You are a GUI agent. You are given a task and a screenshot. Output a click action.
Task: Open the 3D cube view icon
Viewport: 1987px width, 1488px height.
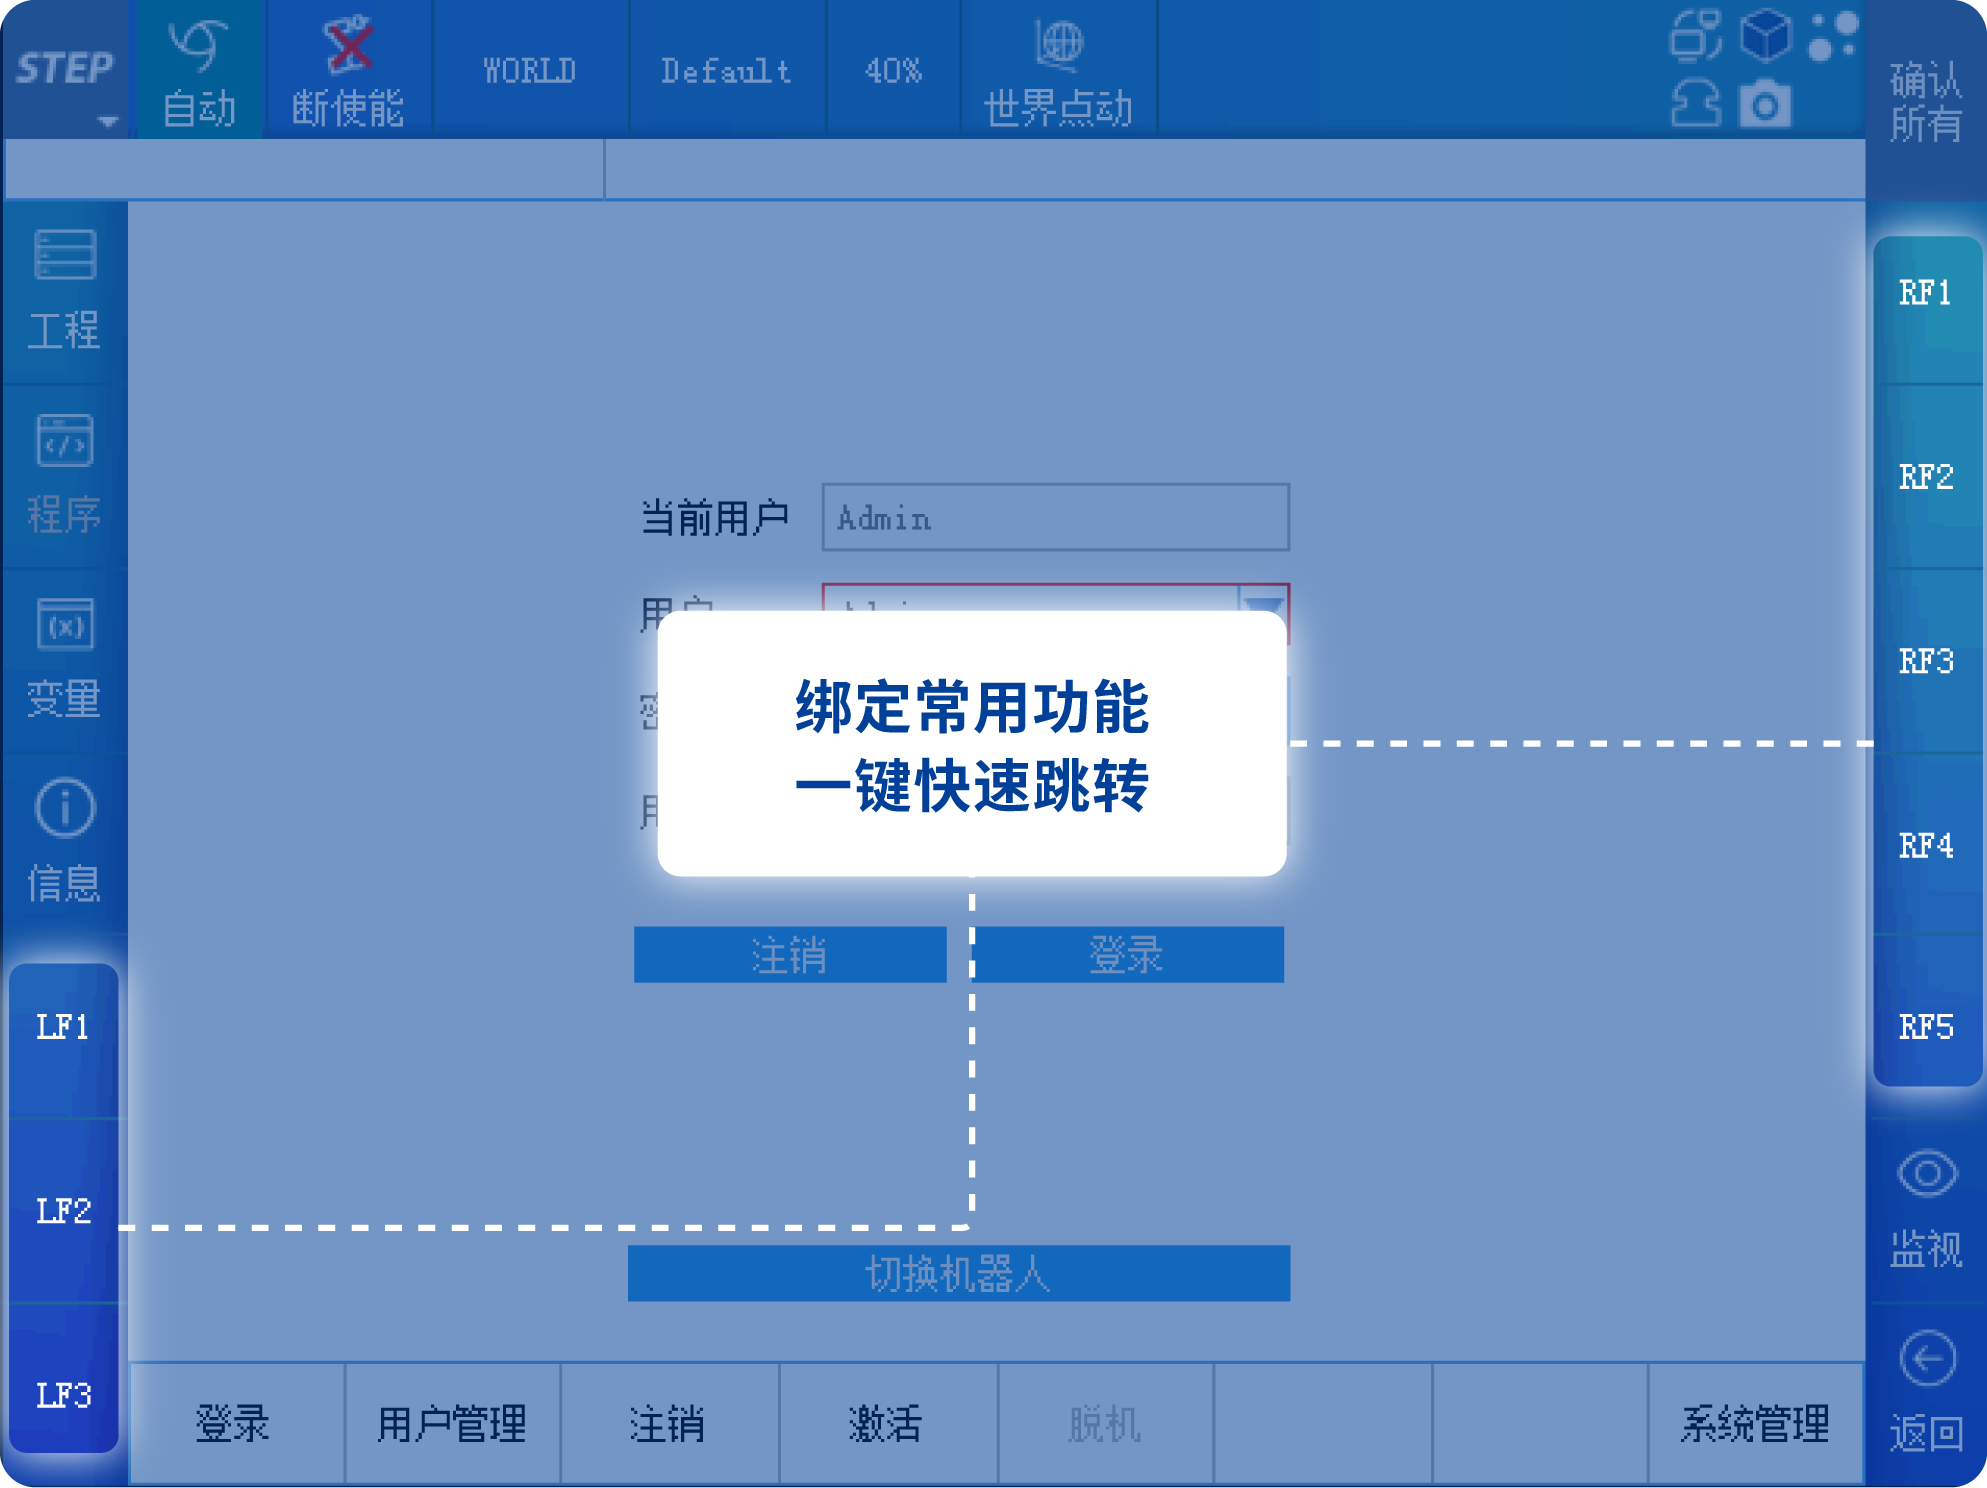tap(1766, 36)
